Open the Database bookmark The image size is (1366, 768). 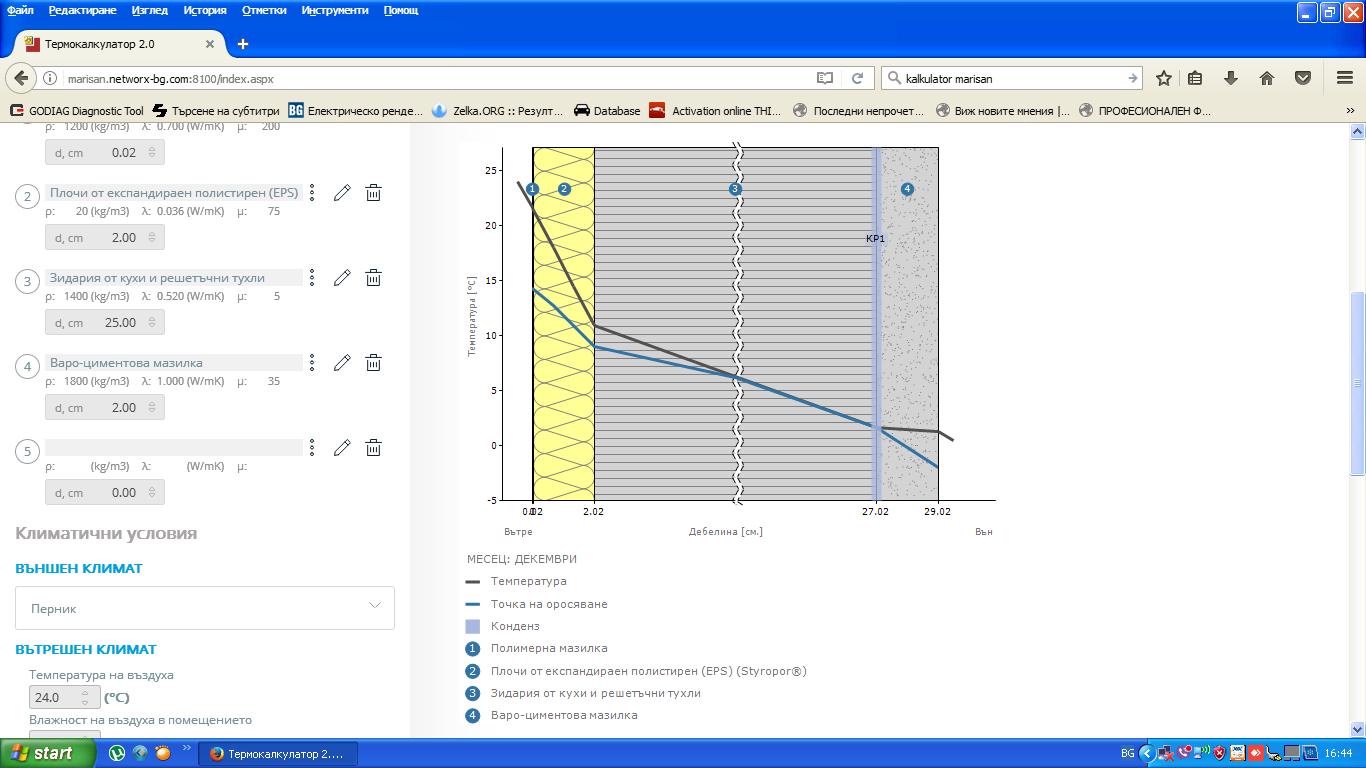click(606, 111)
